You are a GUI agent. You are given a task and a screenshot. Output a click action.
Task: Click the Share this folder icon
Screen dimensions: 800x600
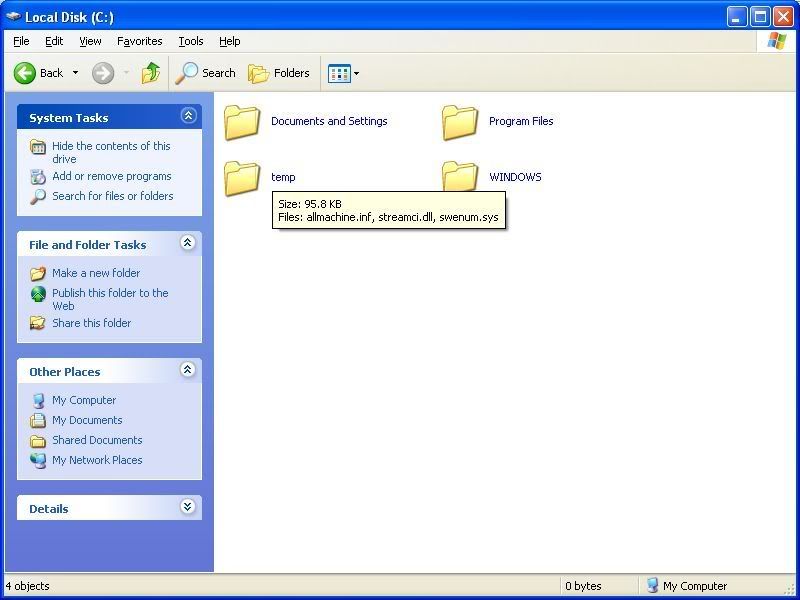click(x=38, y=323)
